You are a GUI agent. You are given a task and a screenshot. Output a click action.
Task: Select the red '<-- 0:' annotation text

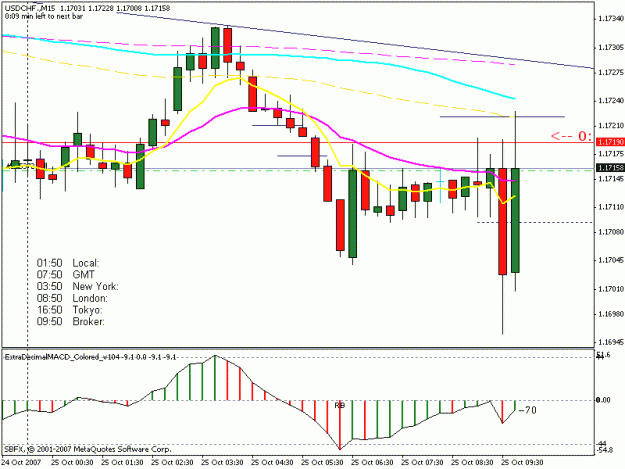pyautogui.click(x=571, y=136)
